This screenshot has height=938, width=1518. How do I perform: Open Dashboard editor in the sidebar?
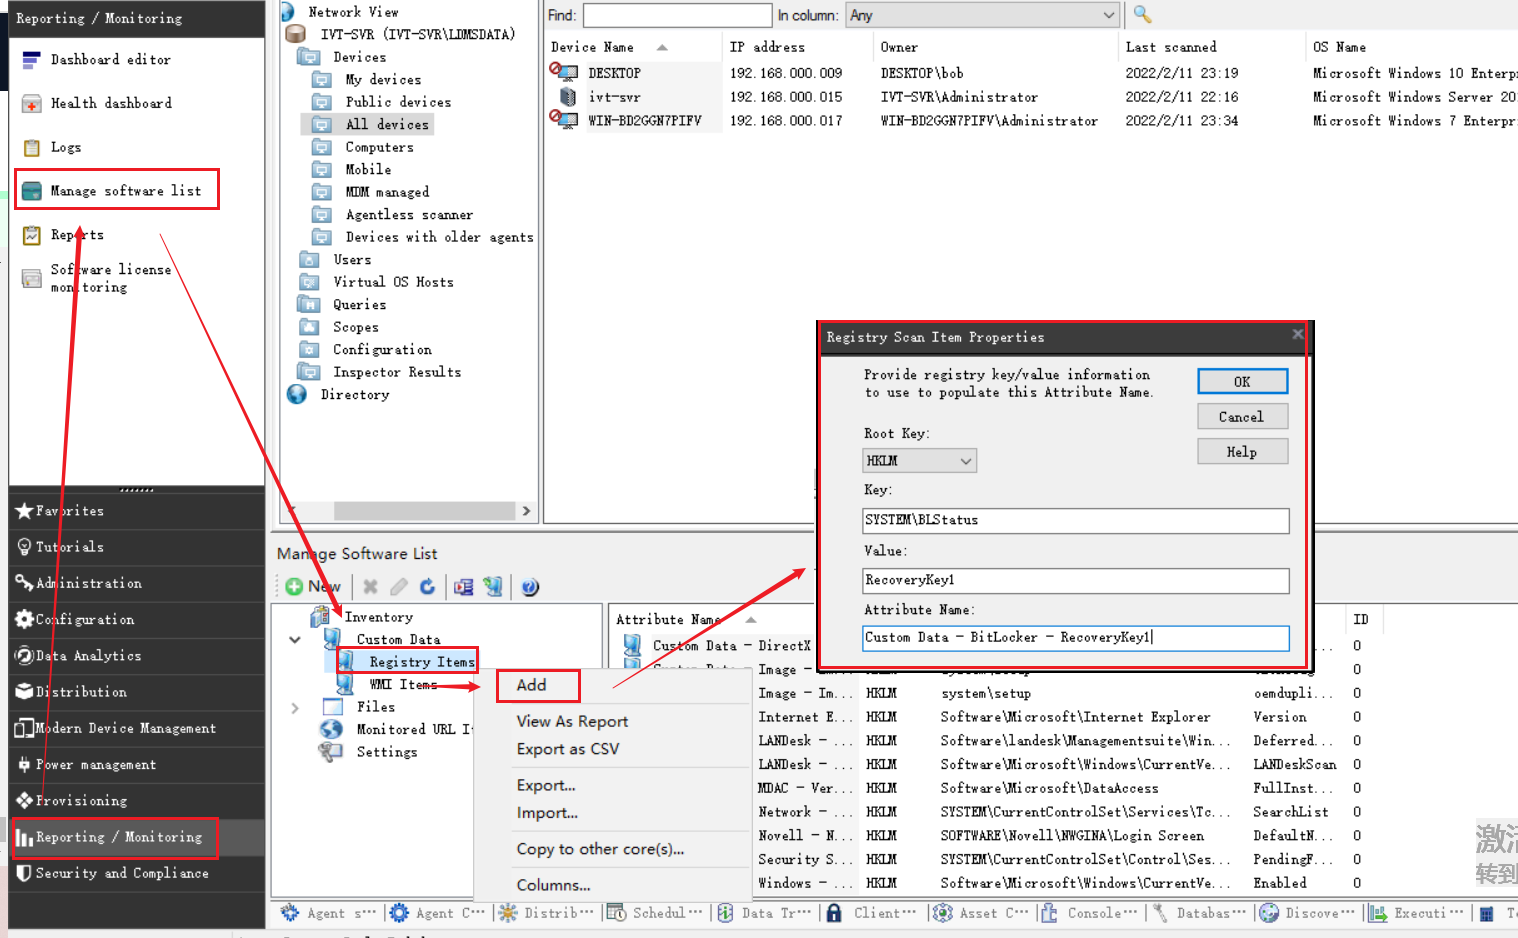110,60
